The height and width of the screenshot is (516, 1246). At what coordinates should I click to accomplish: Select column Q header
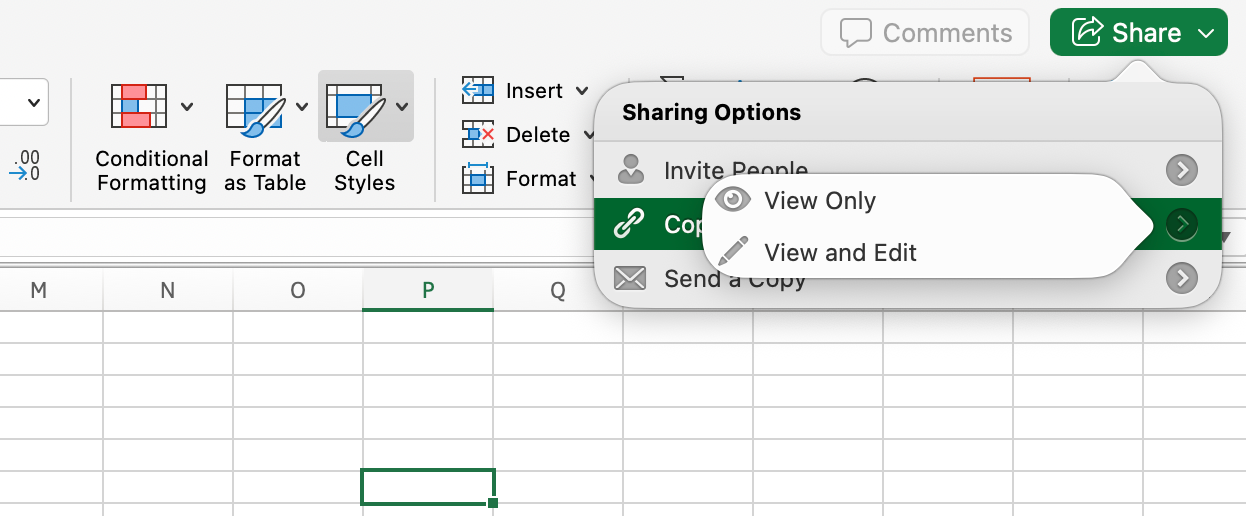[x=558, y=290]
